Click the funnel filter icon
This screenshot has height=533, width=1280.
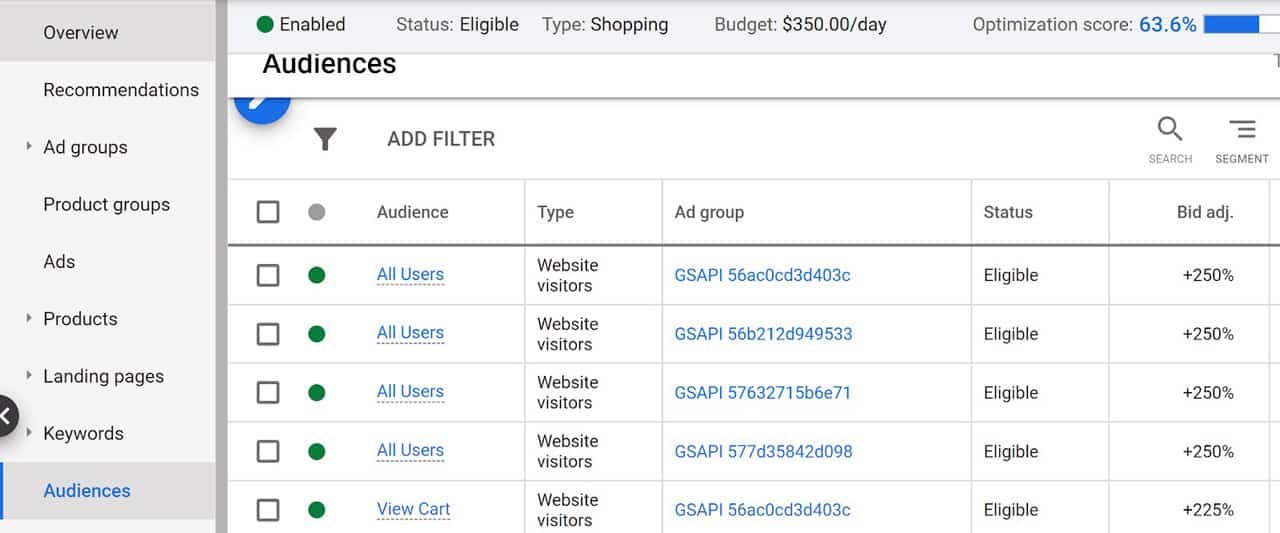point(325,139)
